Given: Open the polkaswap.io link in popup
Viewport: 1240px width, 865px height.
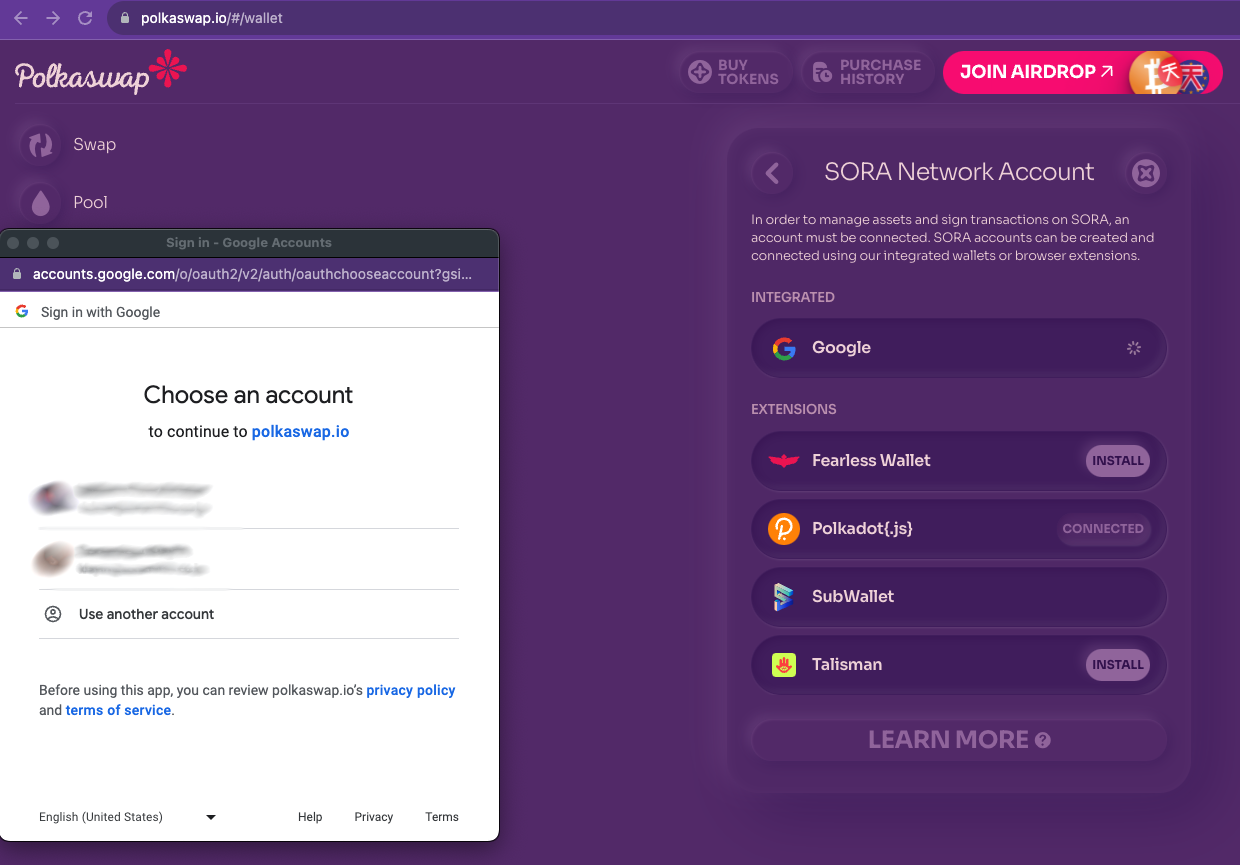Looking at the screenshot, I should [300, 432].
